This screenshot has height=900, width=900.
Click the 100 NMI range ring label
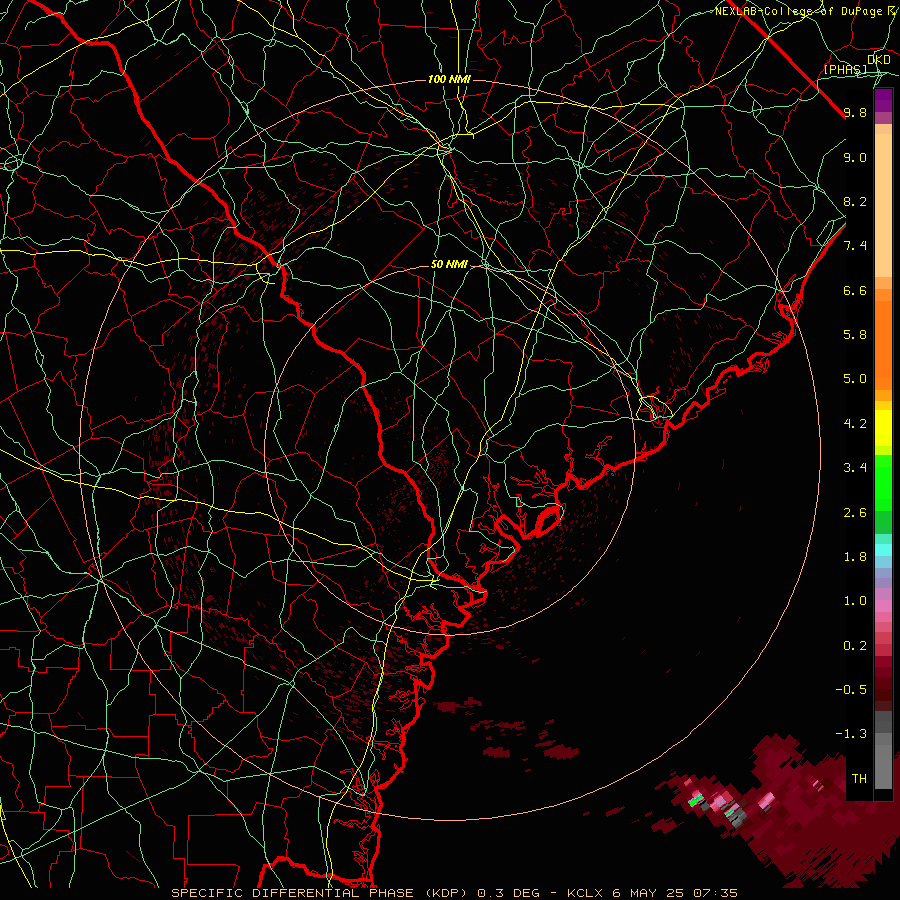(449, 79)
